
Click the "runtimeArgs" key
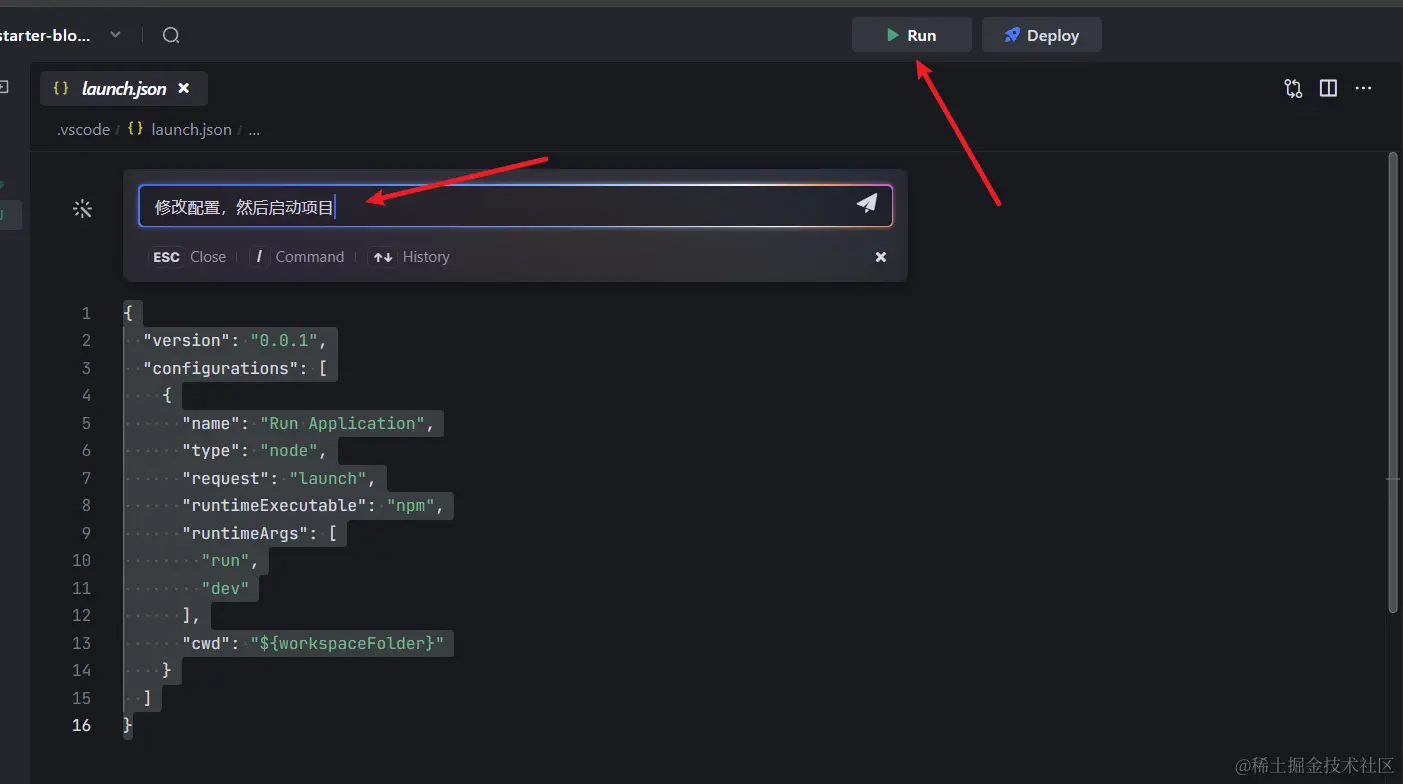[245, 533]
